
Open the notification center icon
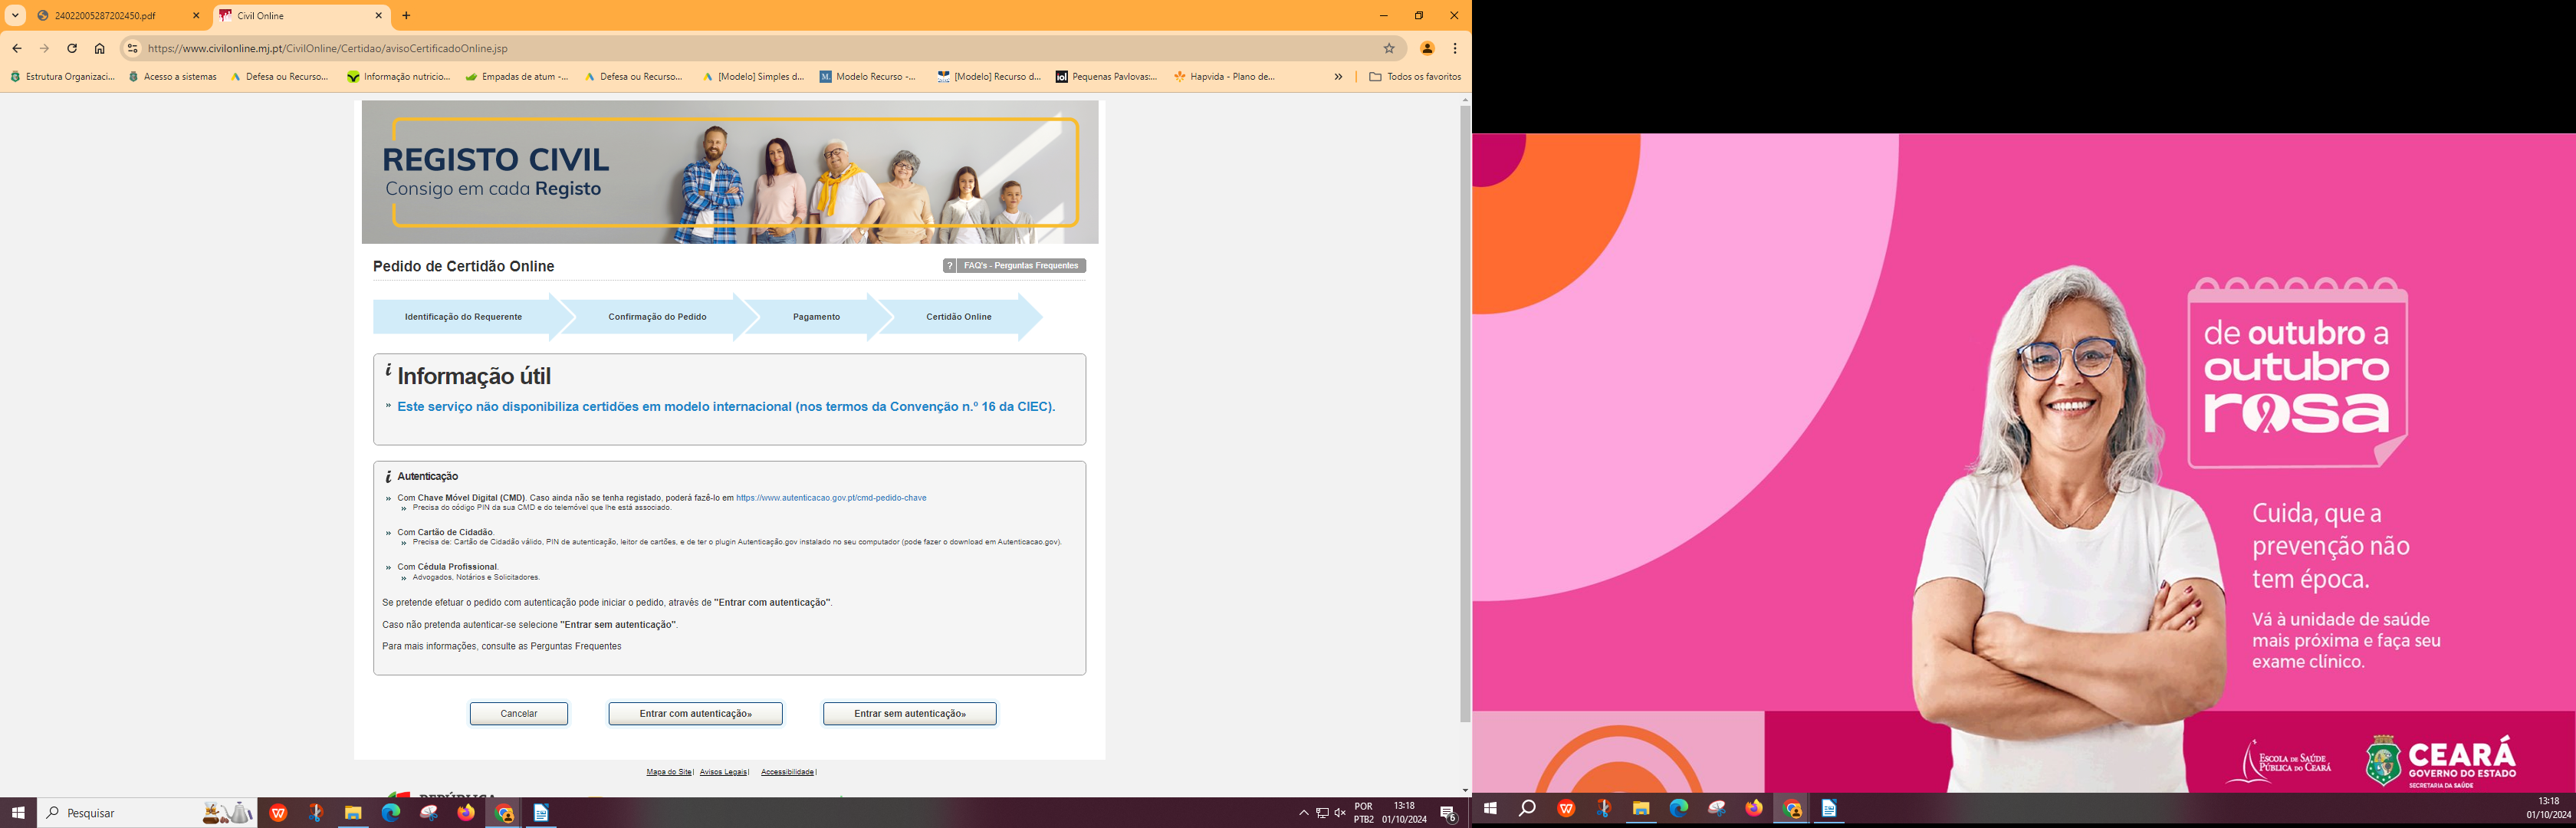tap(1448, 813)
